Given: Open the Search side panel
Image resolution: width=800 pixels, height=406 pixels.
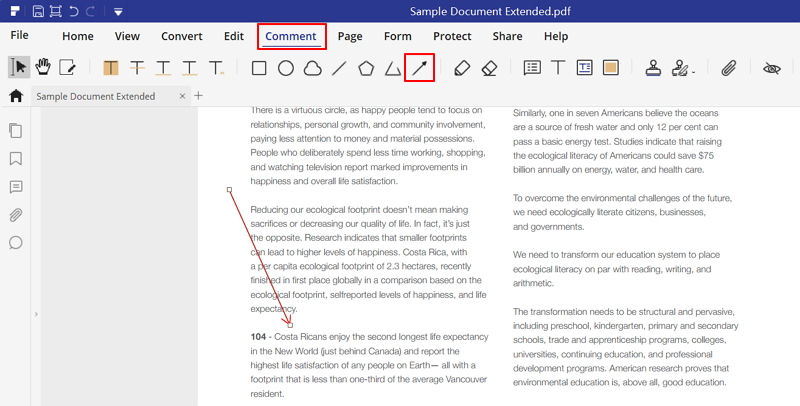Looking at the screenshot, I should point(16,243).
